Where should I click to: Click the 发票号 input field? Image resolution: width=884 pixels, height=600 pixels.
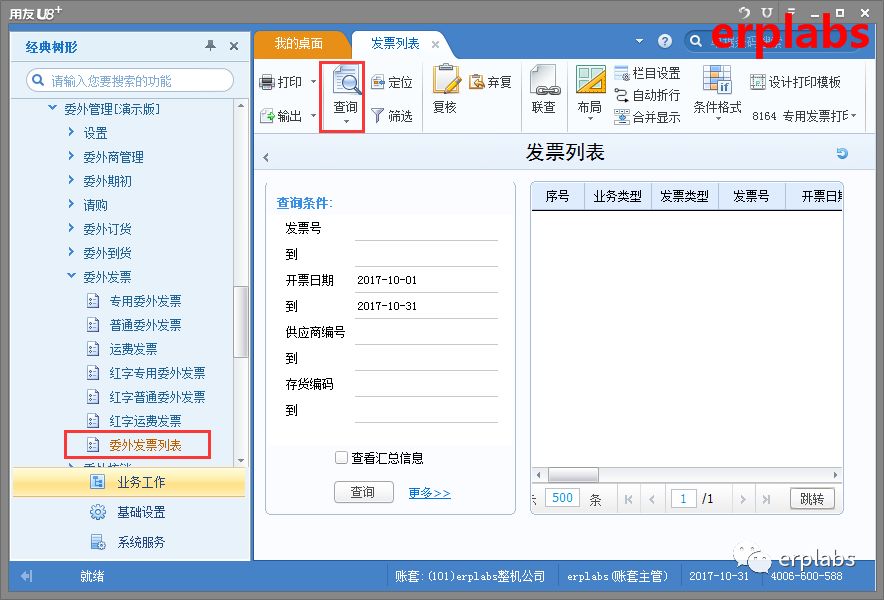426,229
